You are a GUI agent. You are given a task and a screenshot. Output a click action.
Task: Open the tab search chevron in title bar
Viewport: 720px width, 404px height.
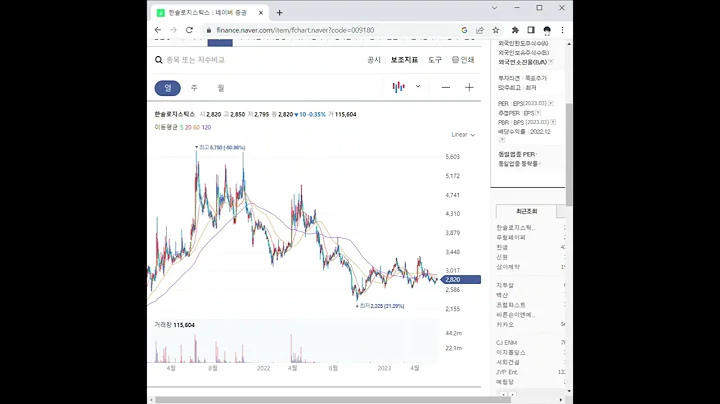pyautogui.click(x=495, y=8)
